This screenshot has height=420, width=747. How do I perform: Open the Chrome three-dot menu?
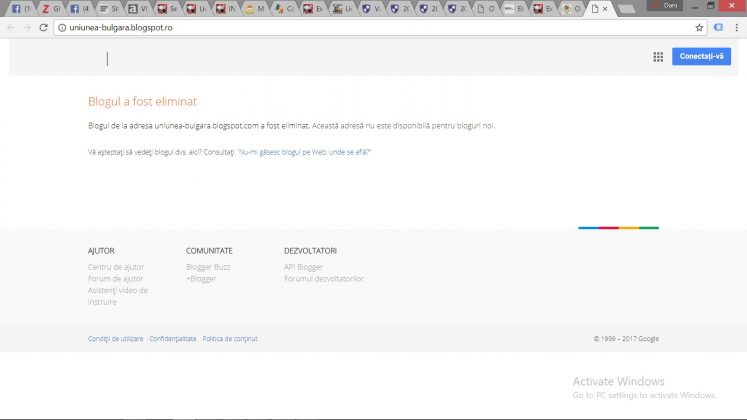click(x=736, y=27)
